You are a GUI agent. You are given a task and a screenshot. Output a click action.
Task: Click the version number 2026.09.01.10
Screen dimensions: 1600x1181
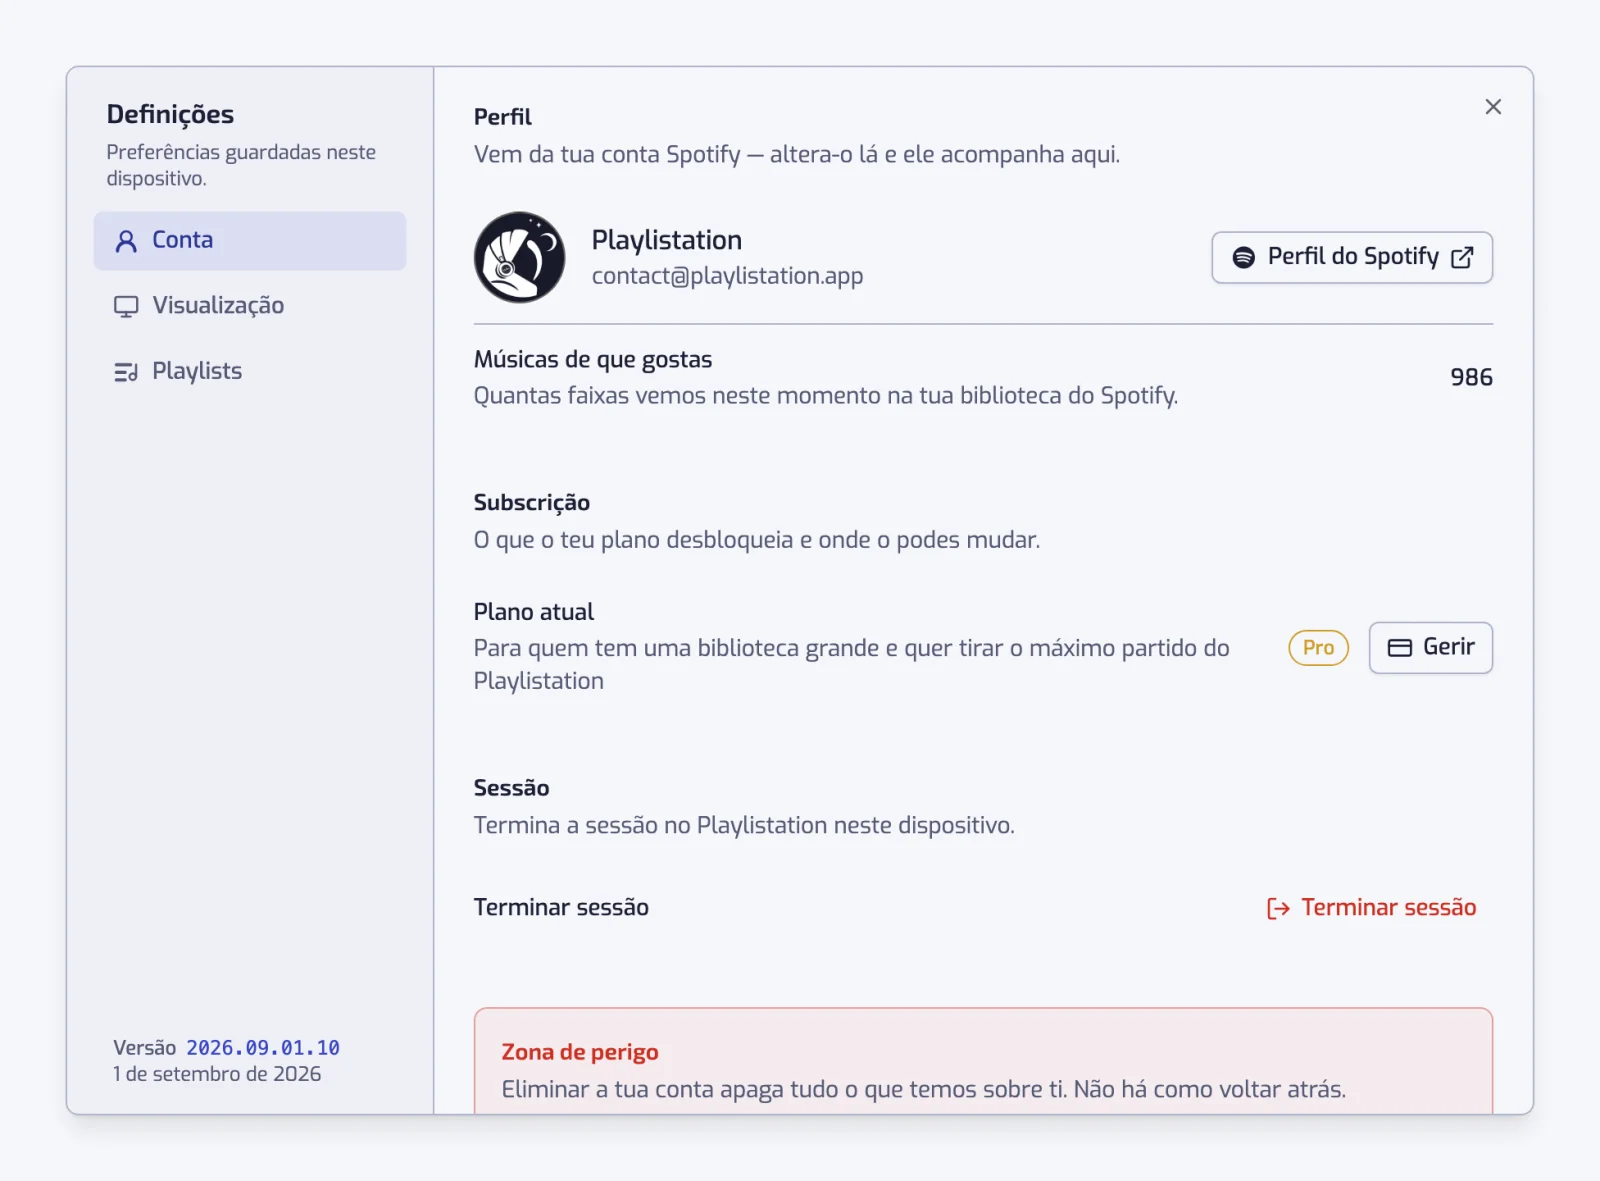point(263,1048)
